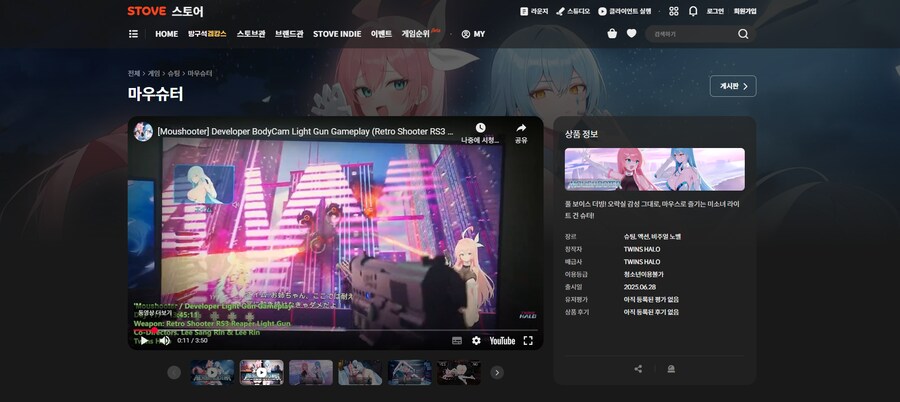Open the shopping basket icon
Image resolution: width=900 pixels, height=402 pixels.
pyautogui.click(x=612, y=34)
